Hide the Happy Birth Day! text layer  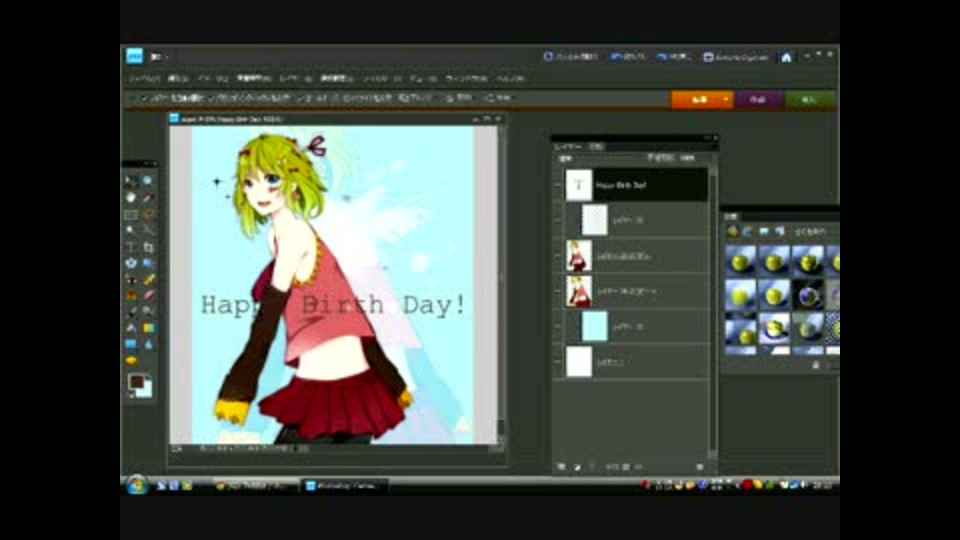558,184
